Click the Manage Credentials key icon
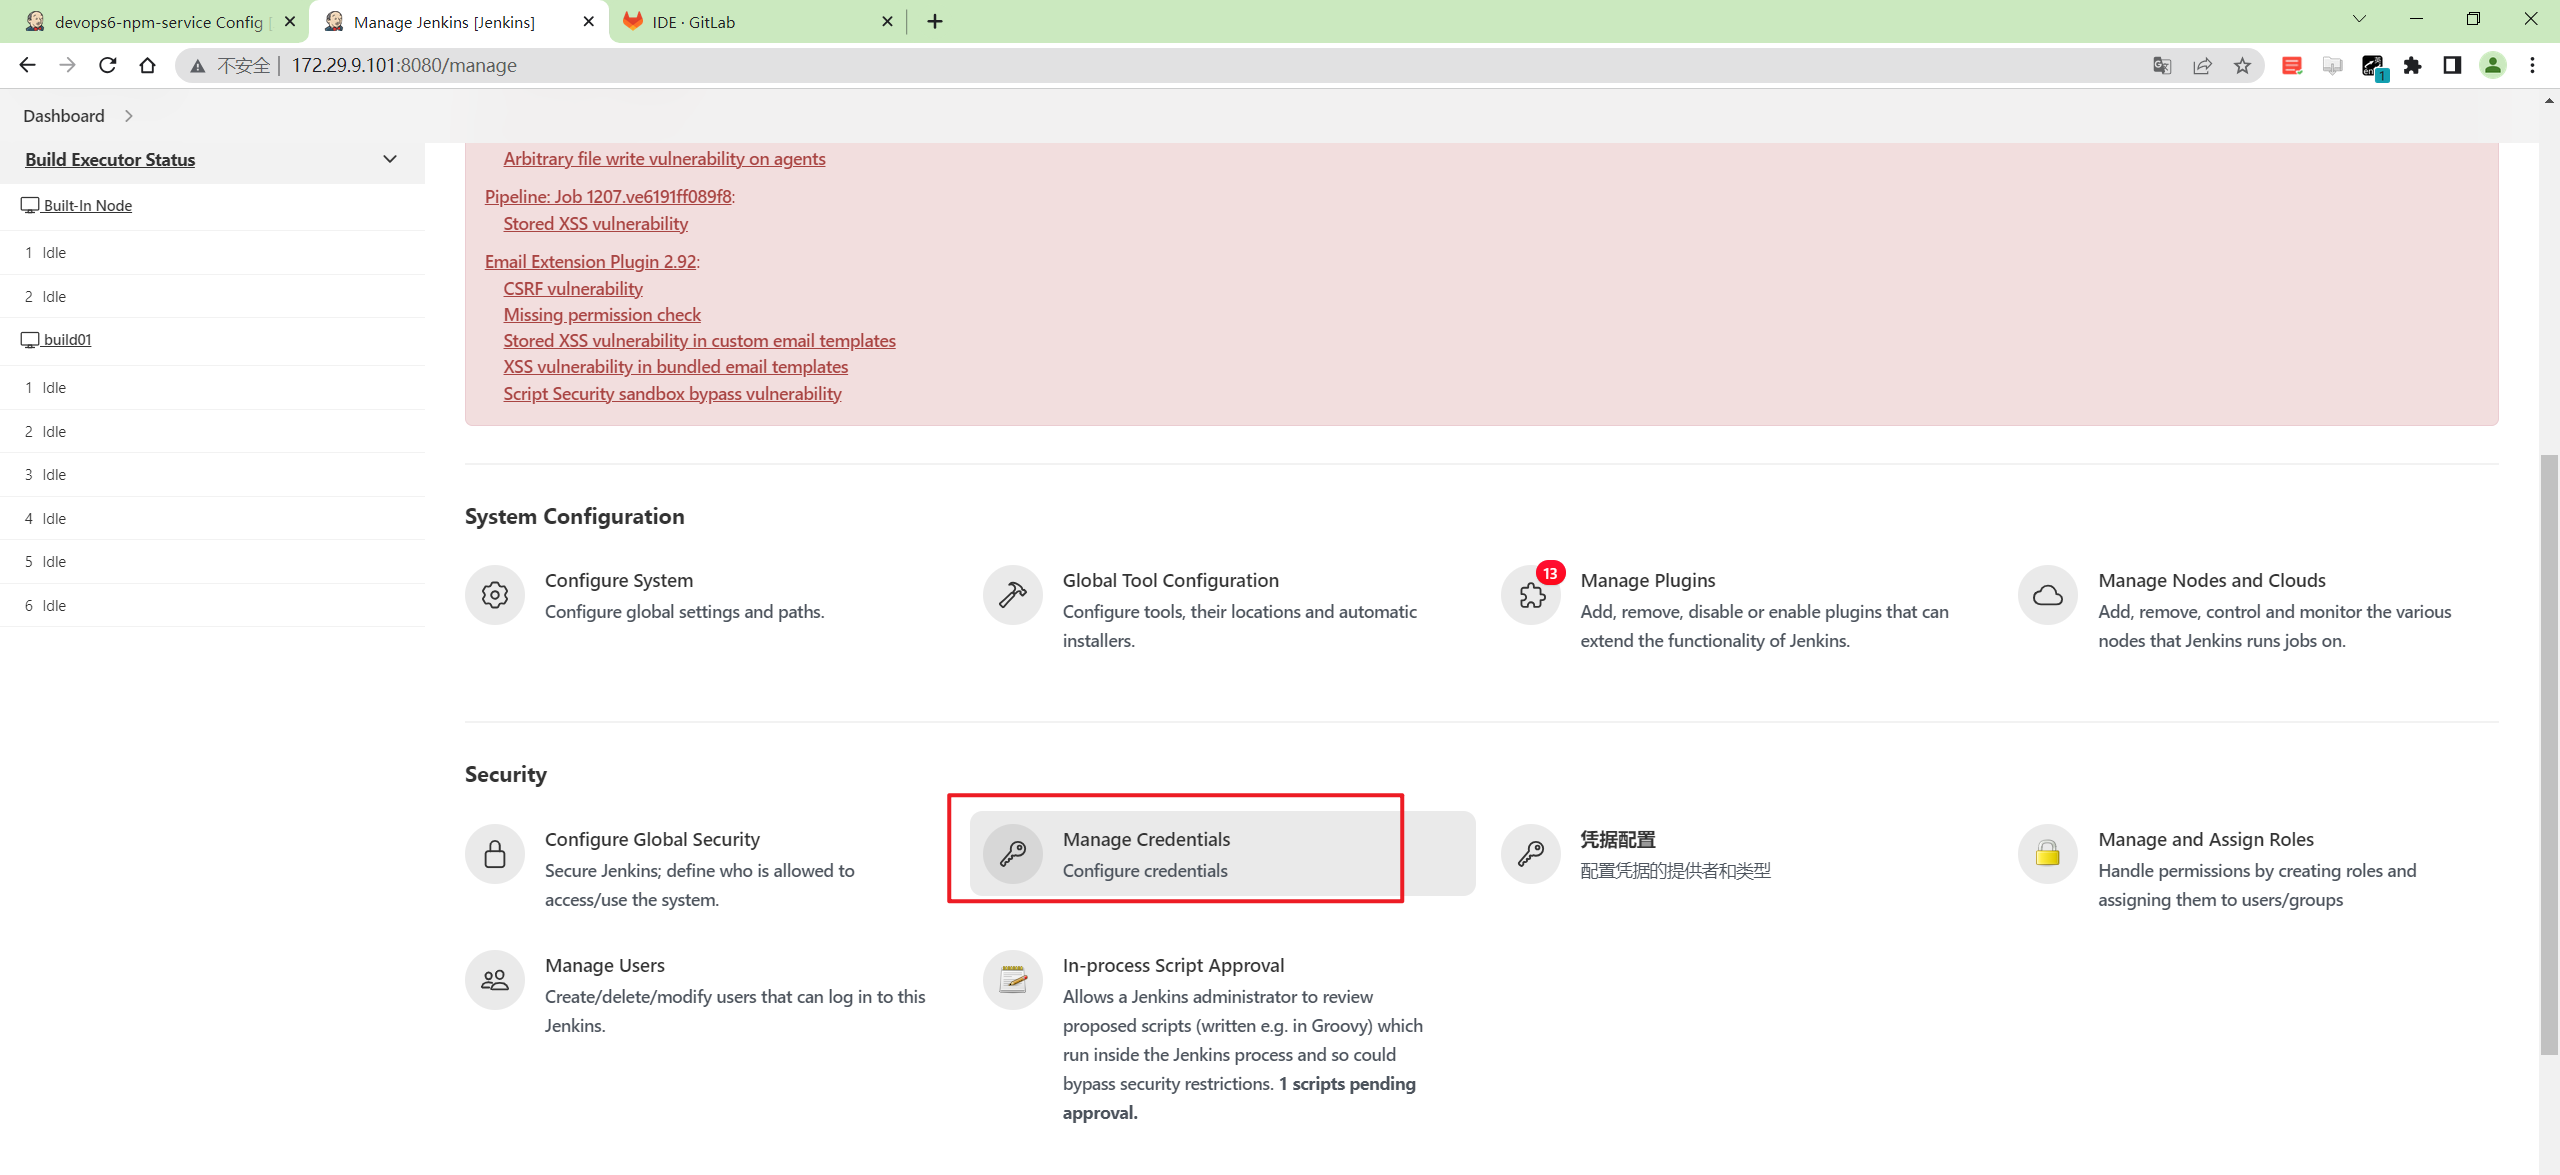This screenshot has height=1175, width=2560. pyautogui.click(x=1013, y=854)
